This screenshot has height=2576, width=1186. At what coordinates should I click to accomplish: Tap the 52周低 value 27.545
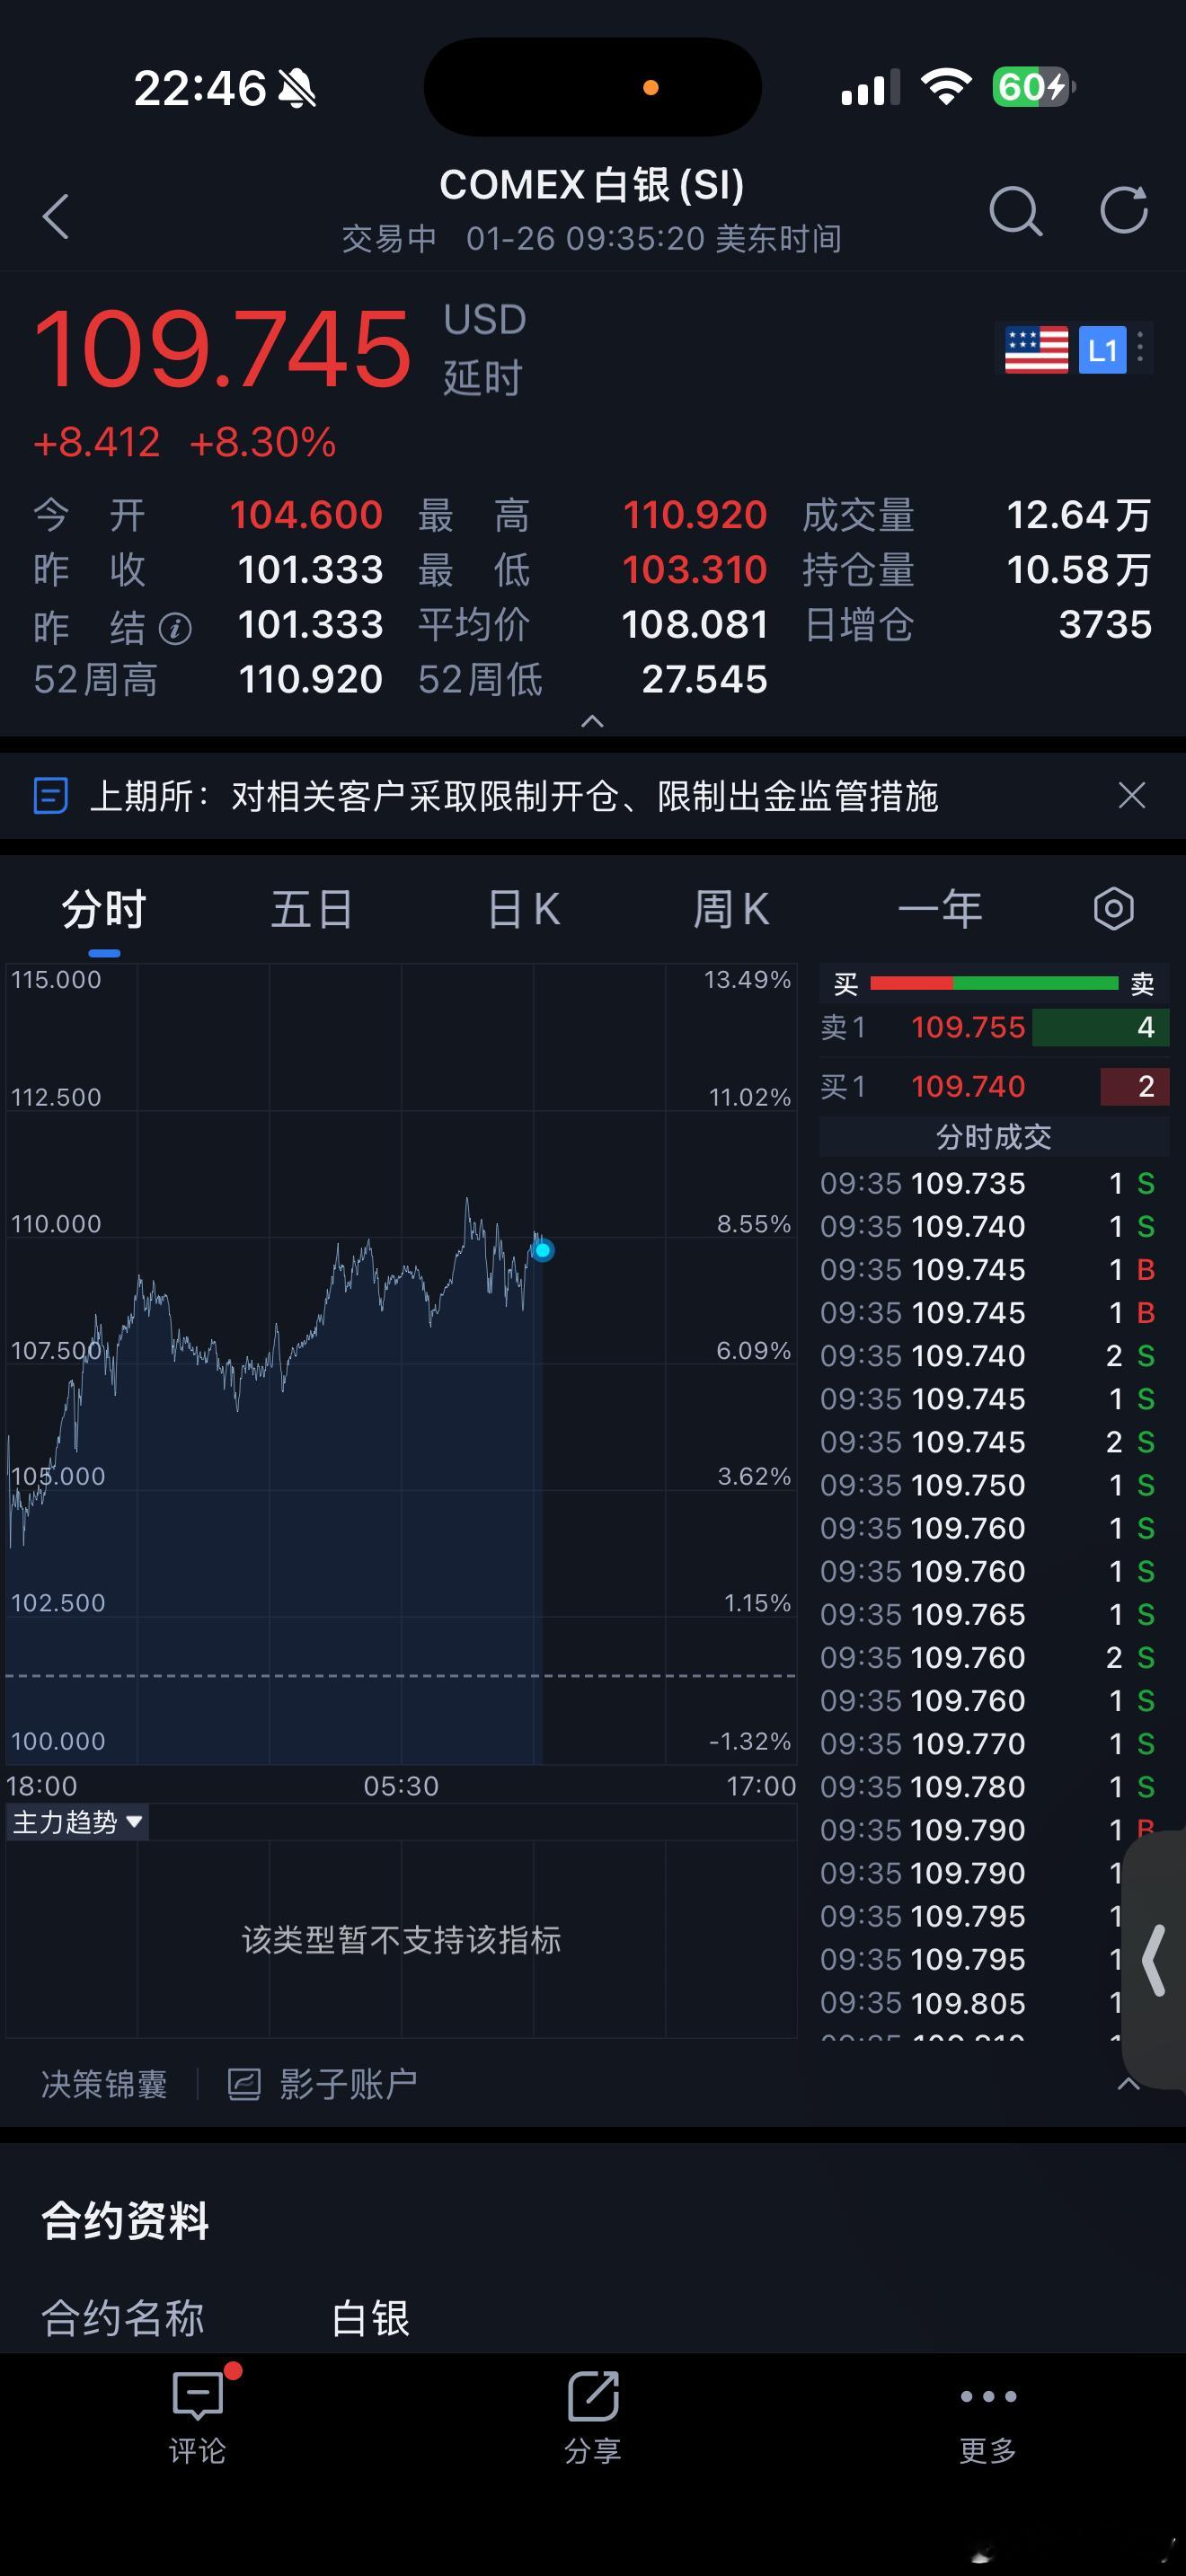coord(705,680)
